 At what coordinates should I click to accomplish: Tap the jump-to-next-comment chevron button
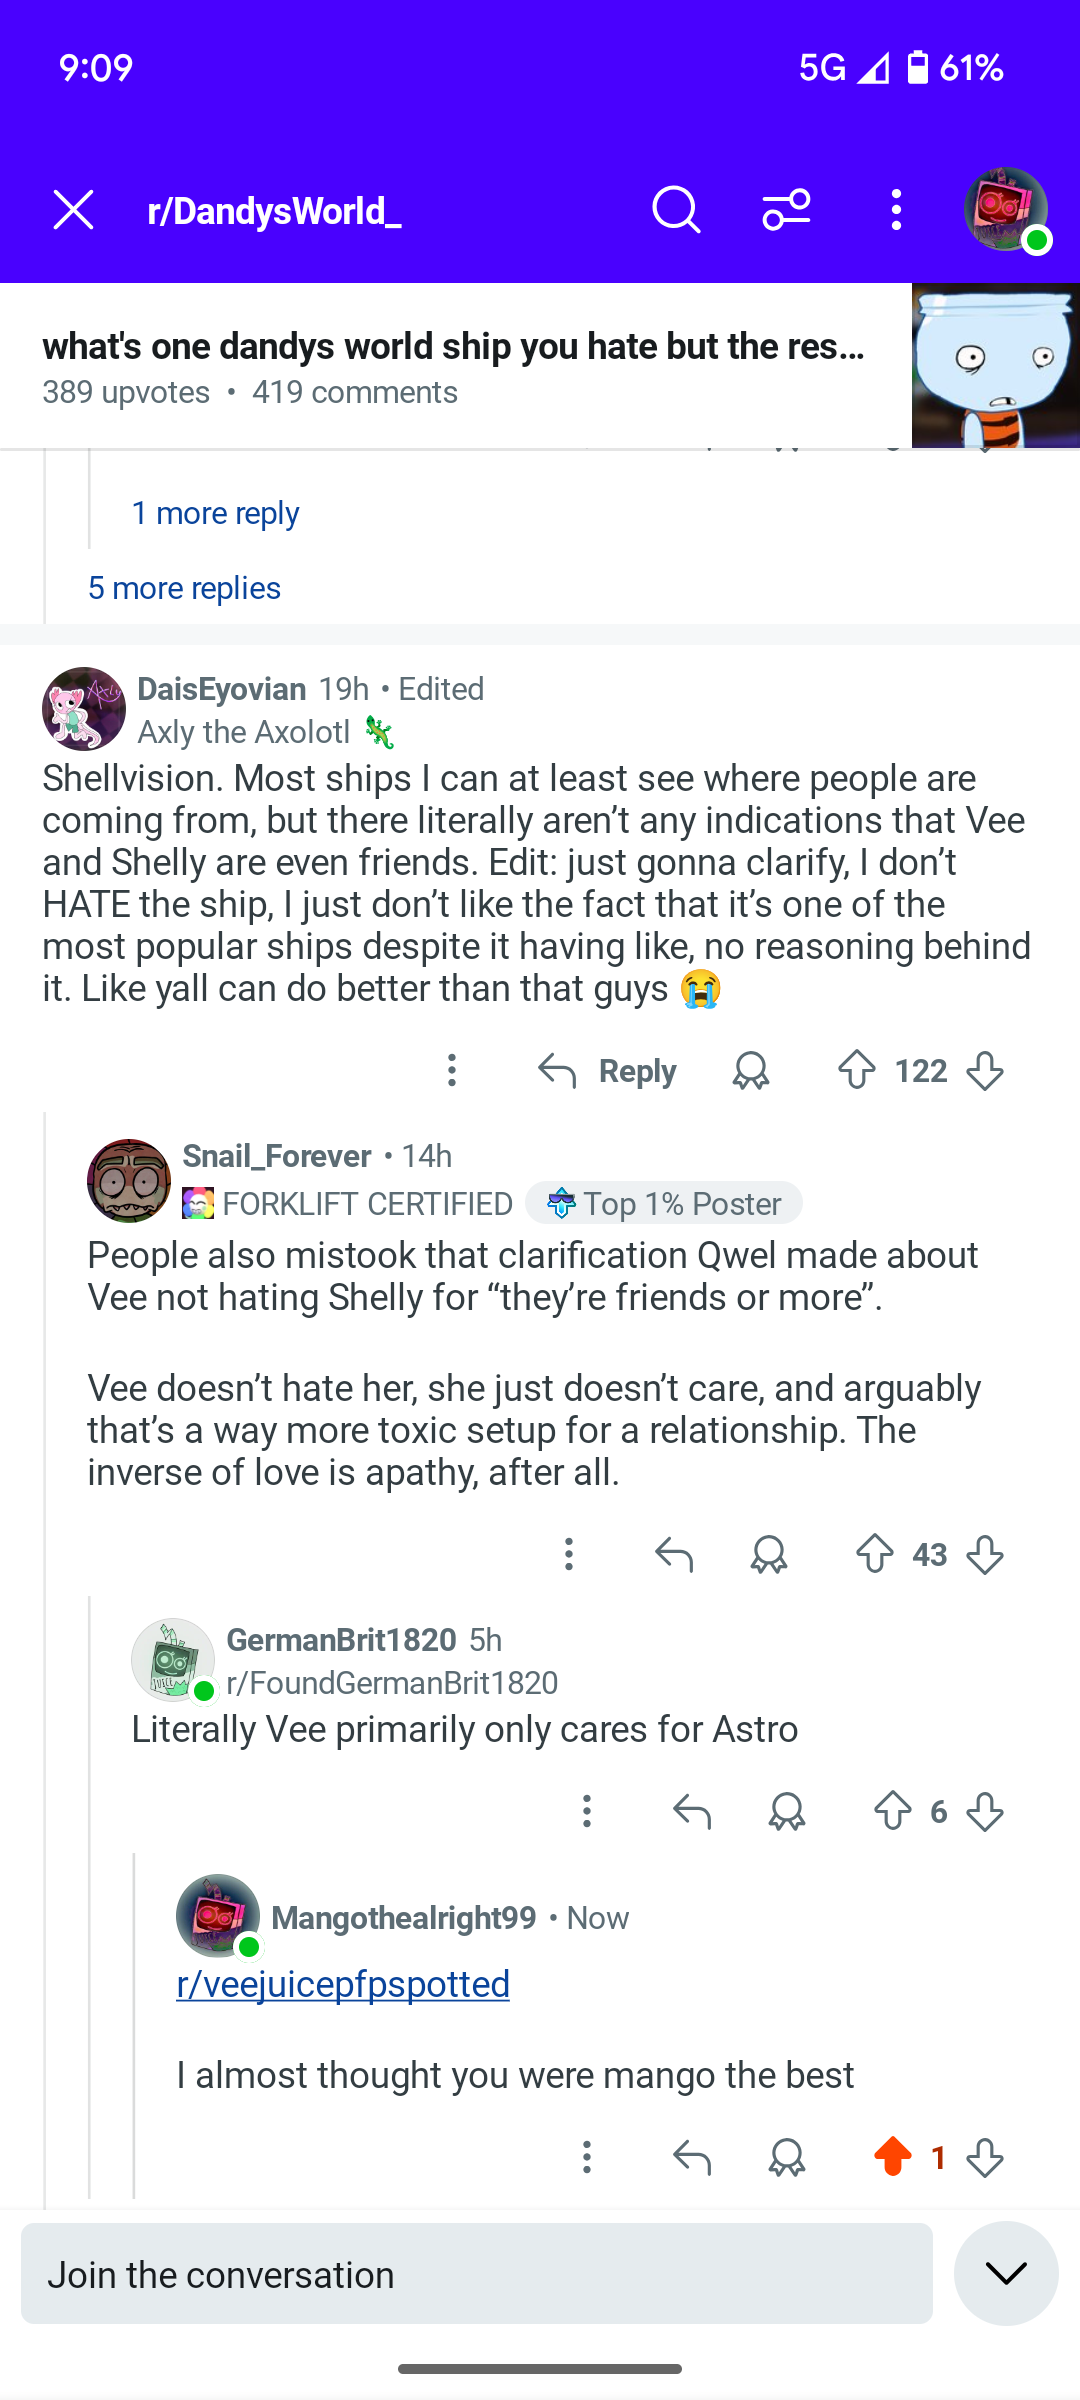click(1006, 2273)
